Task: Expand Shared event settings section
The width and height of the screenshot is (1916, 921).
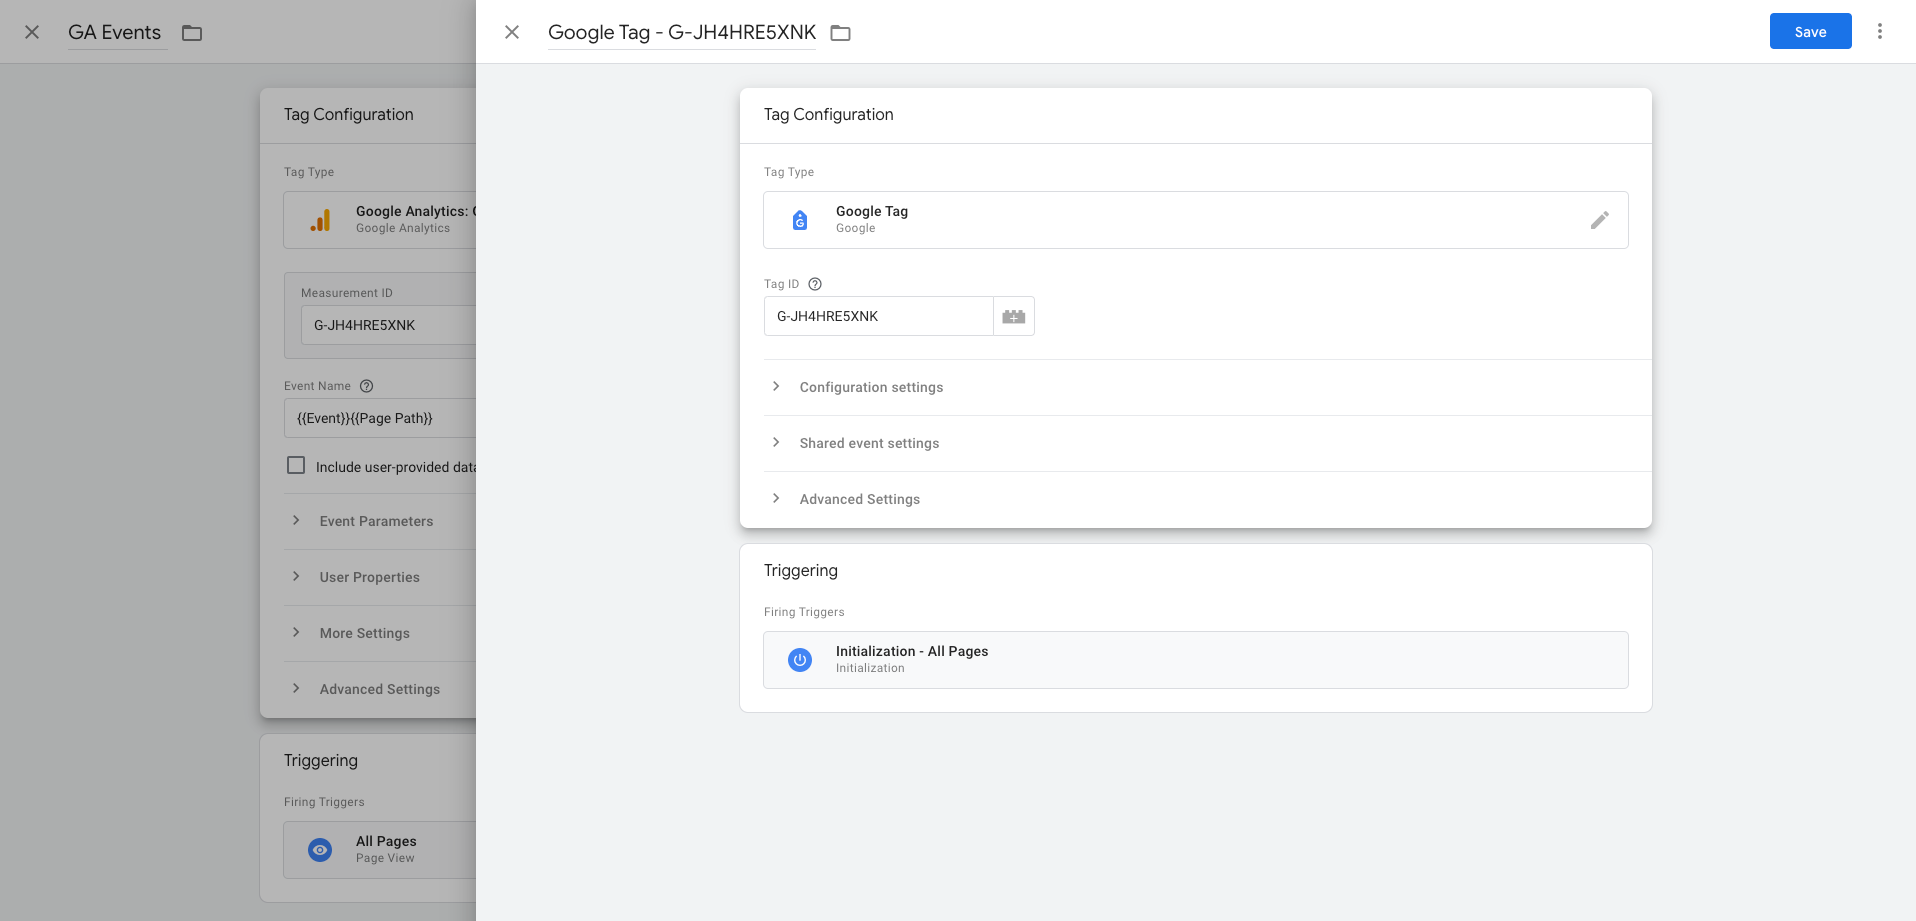Action: pos(868,443)
